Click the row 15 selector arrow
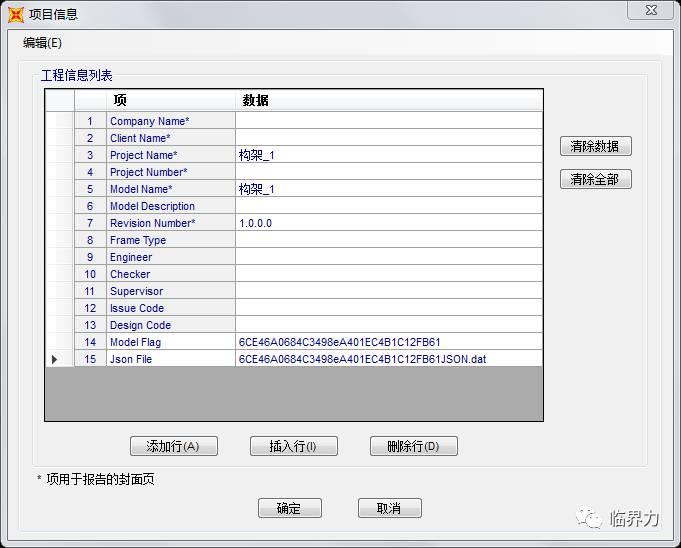 click(x=55, y=359)
